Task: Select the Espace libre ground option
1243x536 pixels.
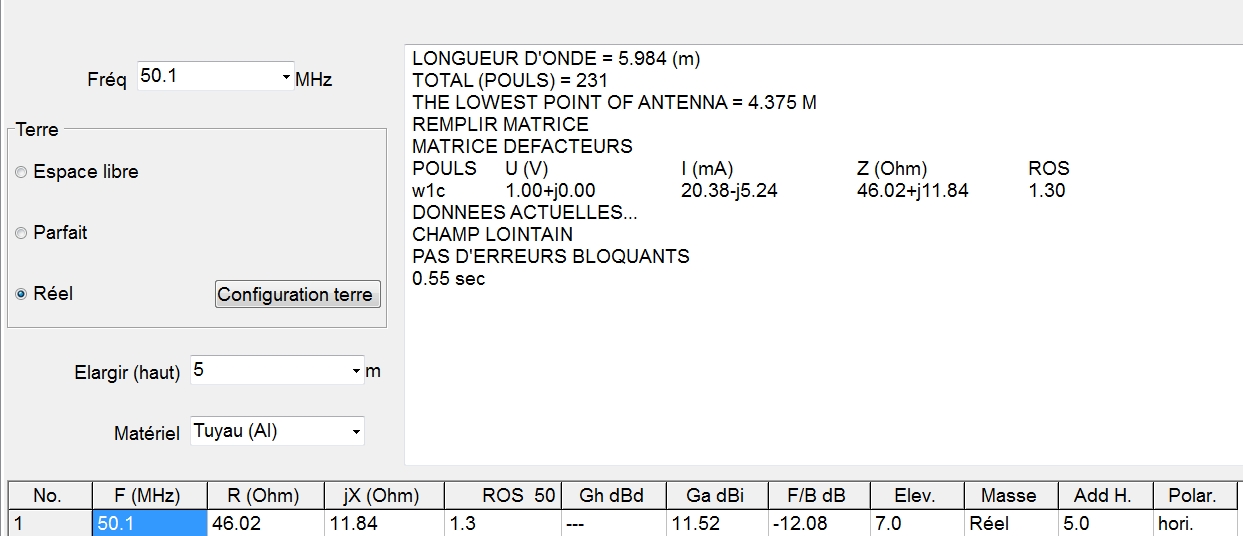Action: 76,172
